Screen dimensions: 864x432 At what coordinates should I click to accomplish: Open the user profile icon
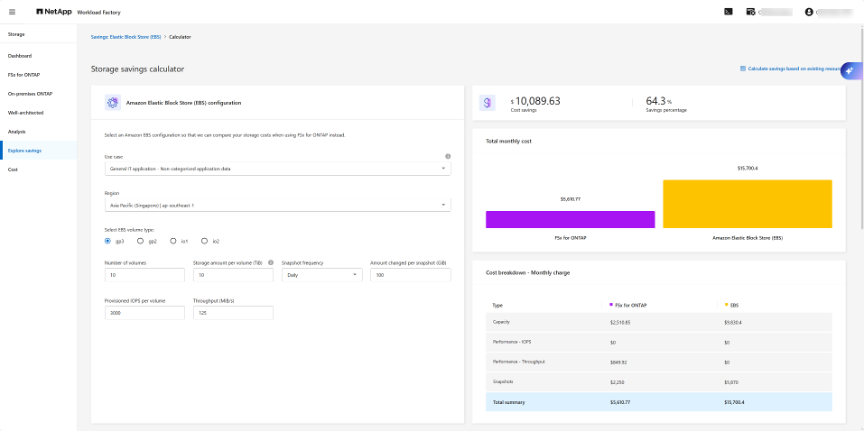(x=809, y=12)
